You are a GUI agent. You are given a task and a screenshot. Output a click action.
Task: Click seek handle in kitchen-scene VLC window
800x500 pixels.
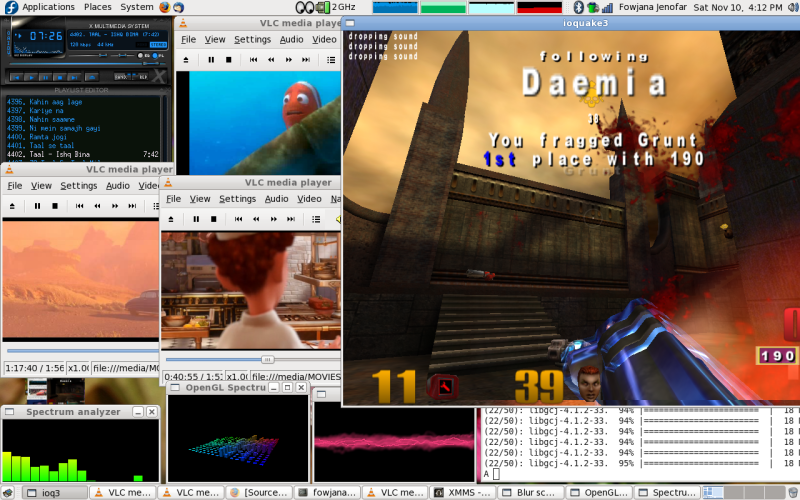267,360
